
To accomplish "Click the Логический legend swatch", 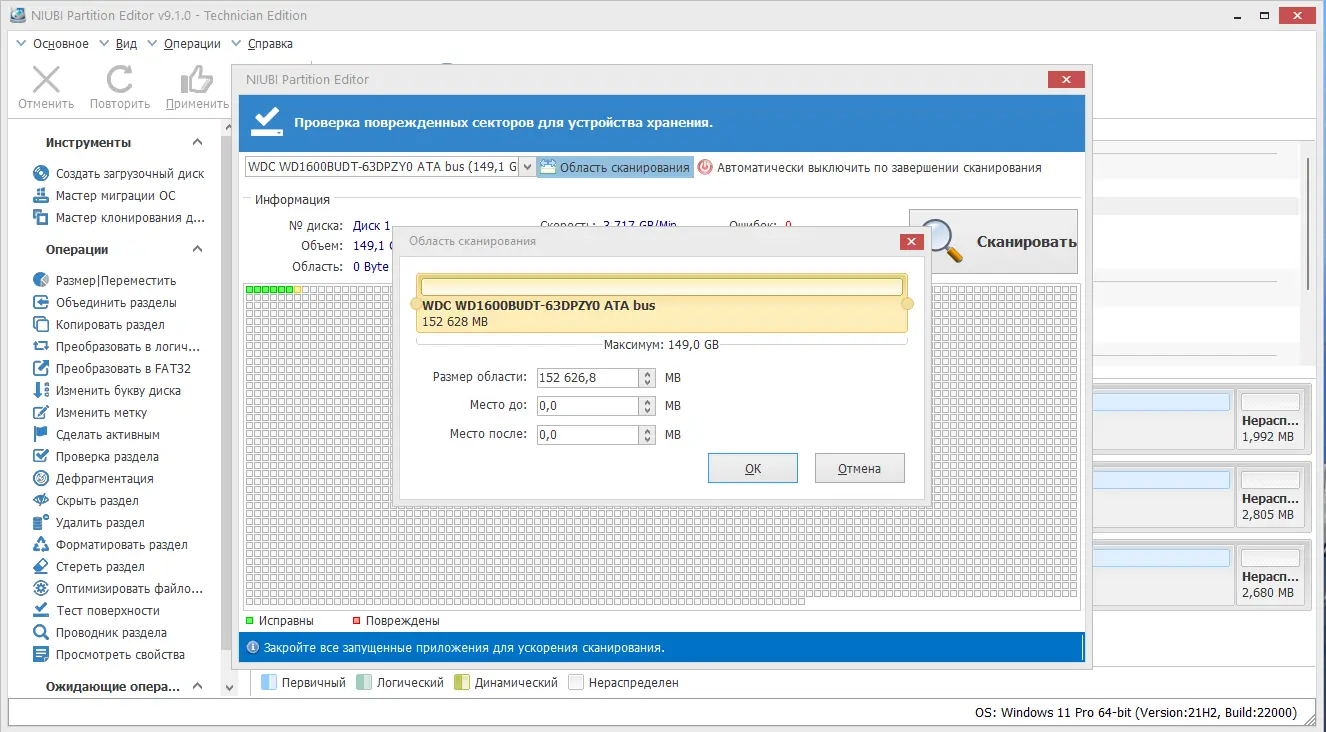I will pos(364,682).
